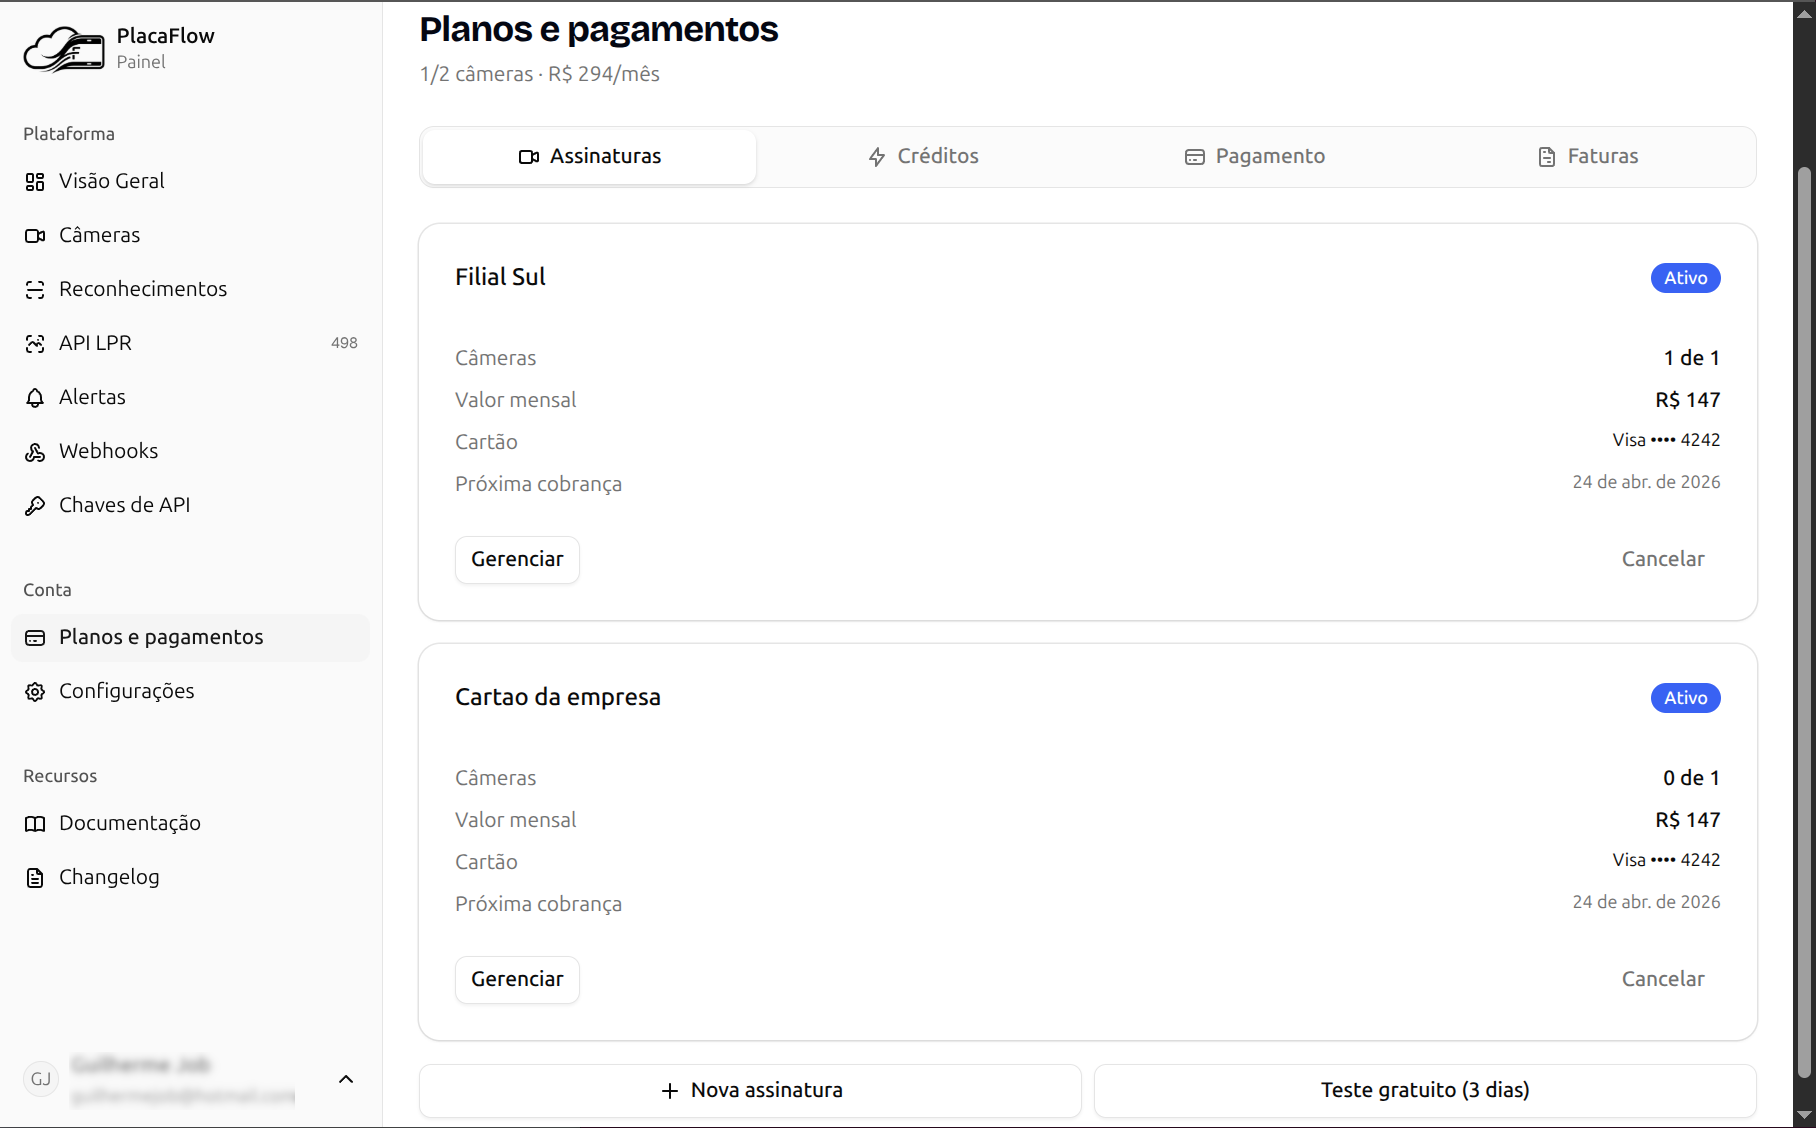Click the API LPR icon

pos(35,344)
